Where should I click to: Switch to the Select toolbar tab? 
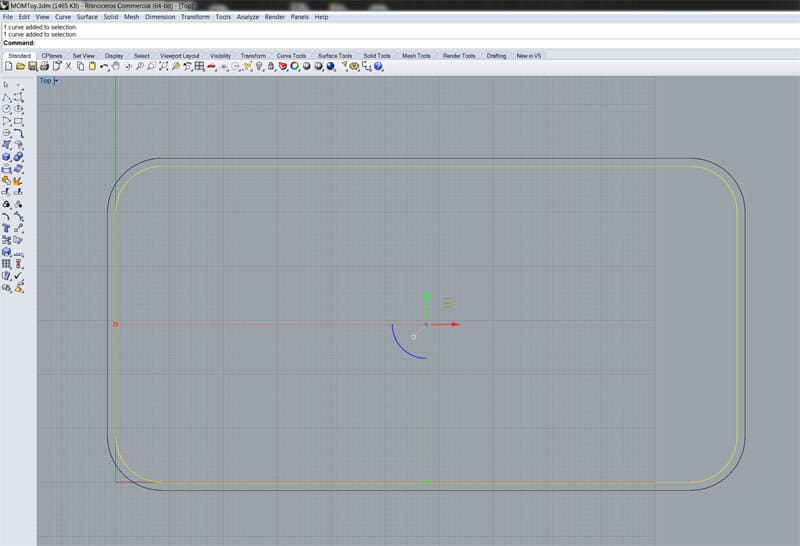pos(142,56)
